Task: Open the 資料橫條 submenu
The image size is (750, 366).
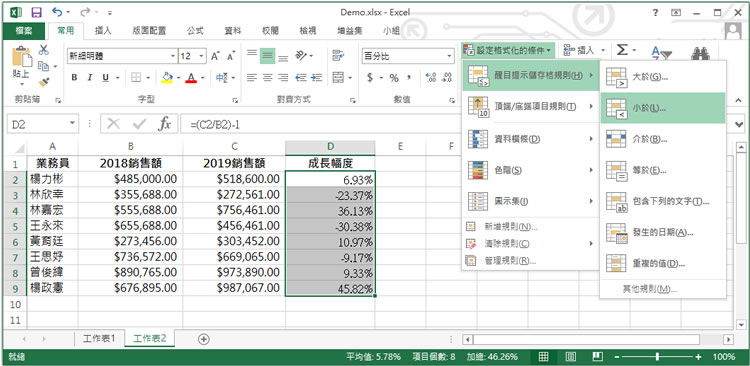Action: pyautogui.click(x=531, y=139)
